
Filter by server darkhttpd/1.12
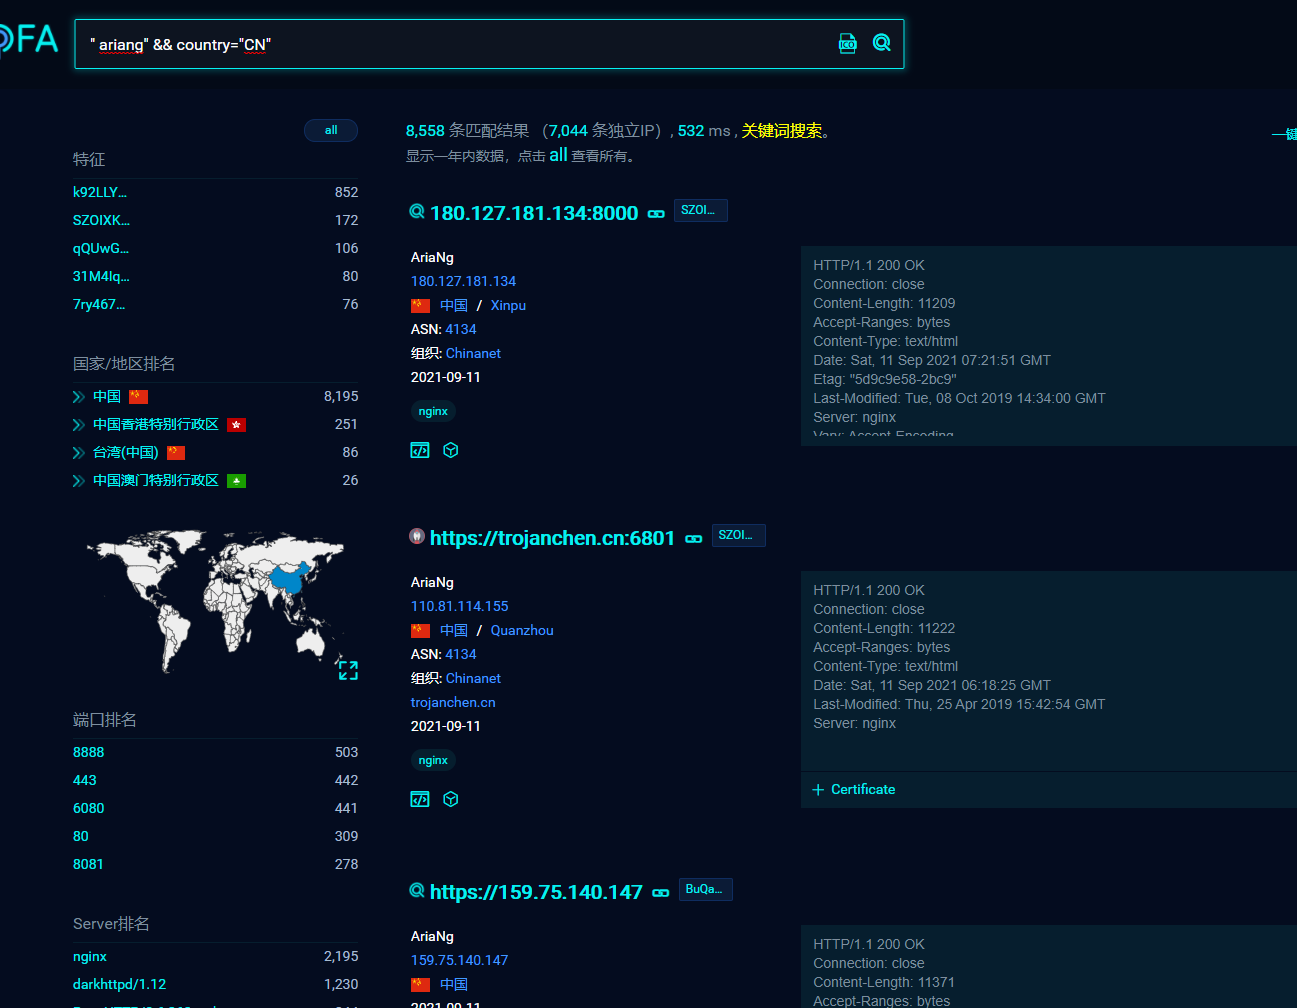click(120, 984)
